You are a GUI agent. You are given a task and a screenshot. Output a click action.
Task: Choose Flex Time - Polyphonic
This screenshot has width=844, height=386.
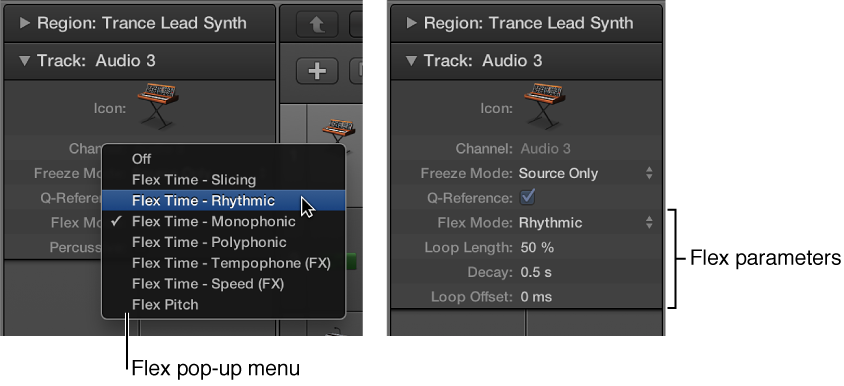tap(223, 242)
